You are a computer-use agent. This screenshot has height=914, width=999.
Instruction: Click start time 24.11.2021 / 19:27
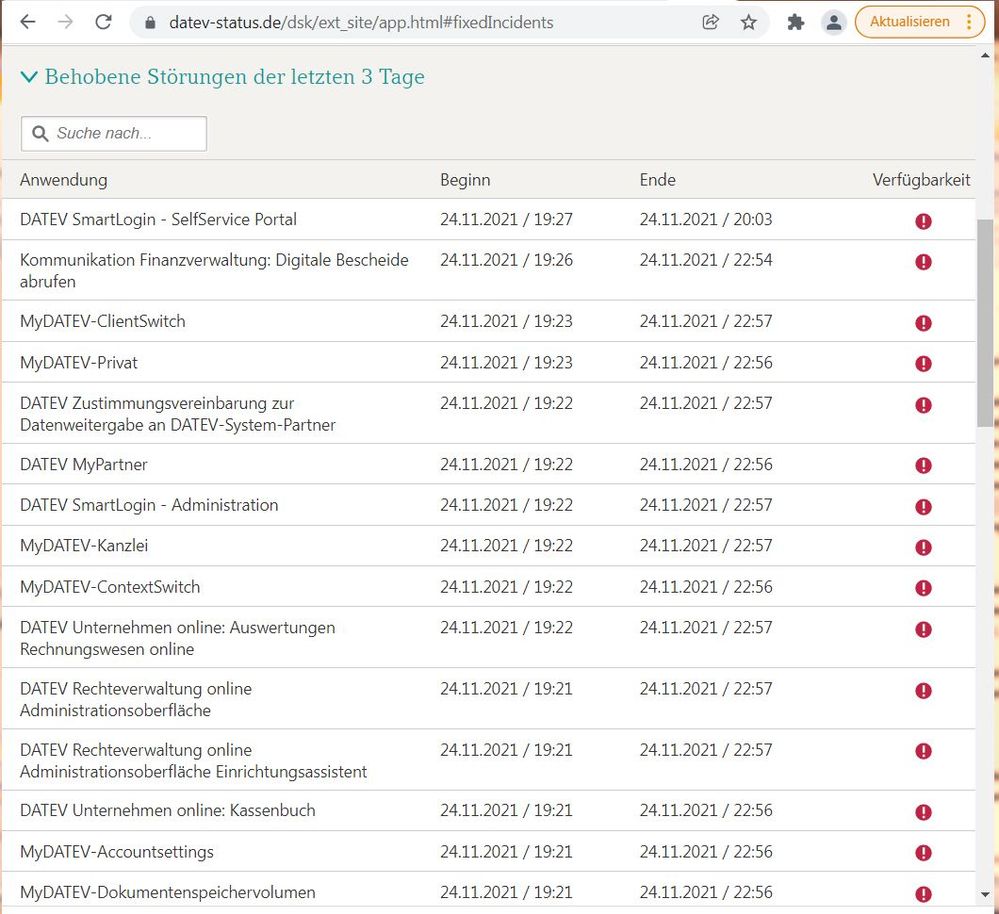pos(507,220)
